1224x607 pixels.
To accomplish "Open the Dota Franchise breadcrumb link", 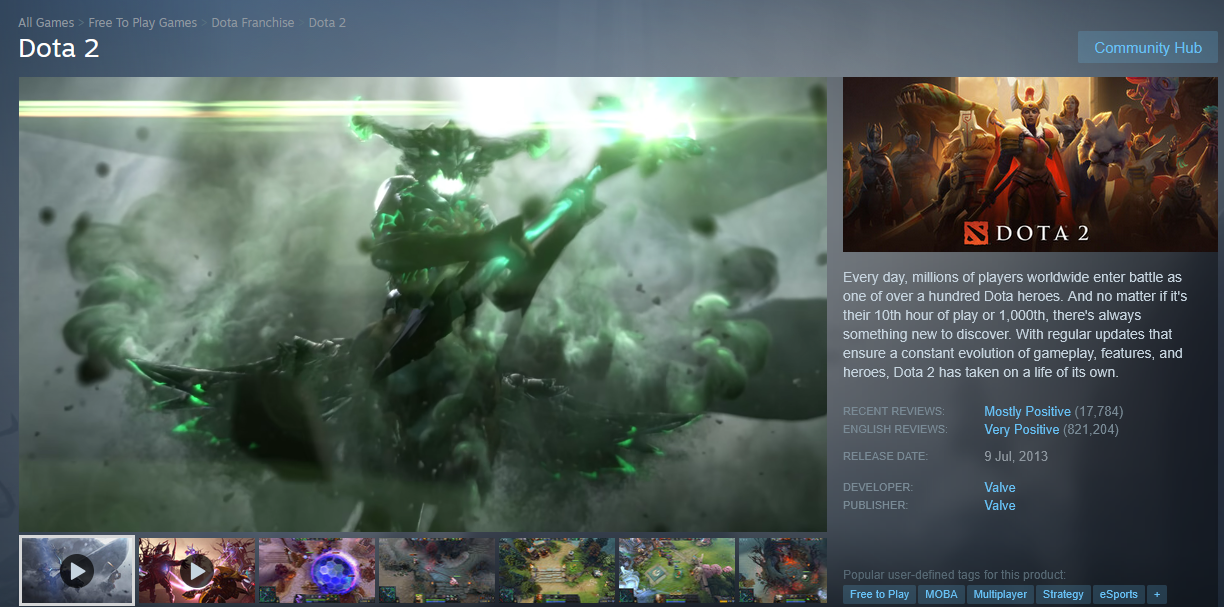I will coord(253,23).
